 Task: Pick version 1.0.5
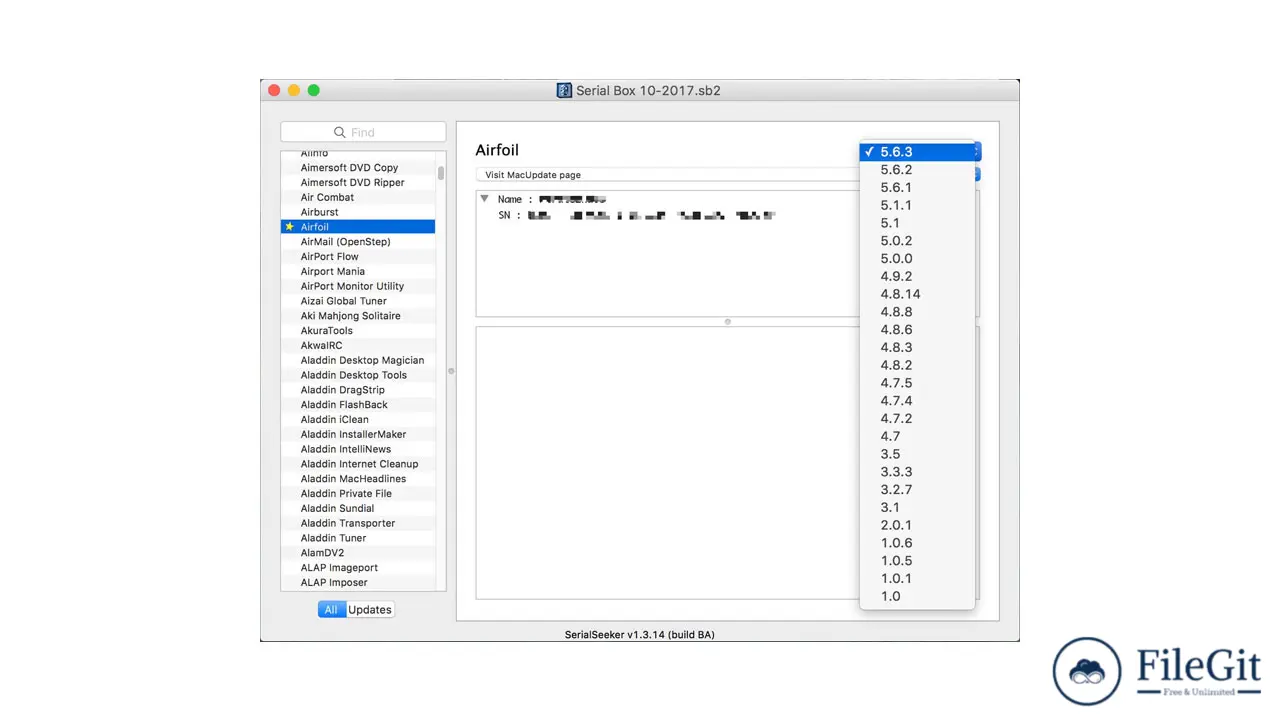[917, 560]
